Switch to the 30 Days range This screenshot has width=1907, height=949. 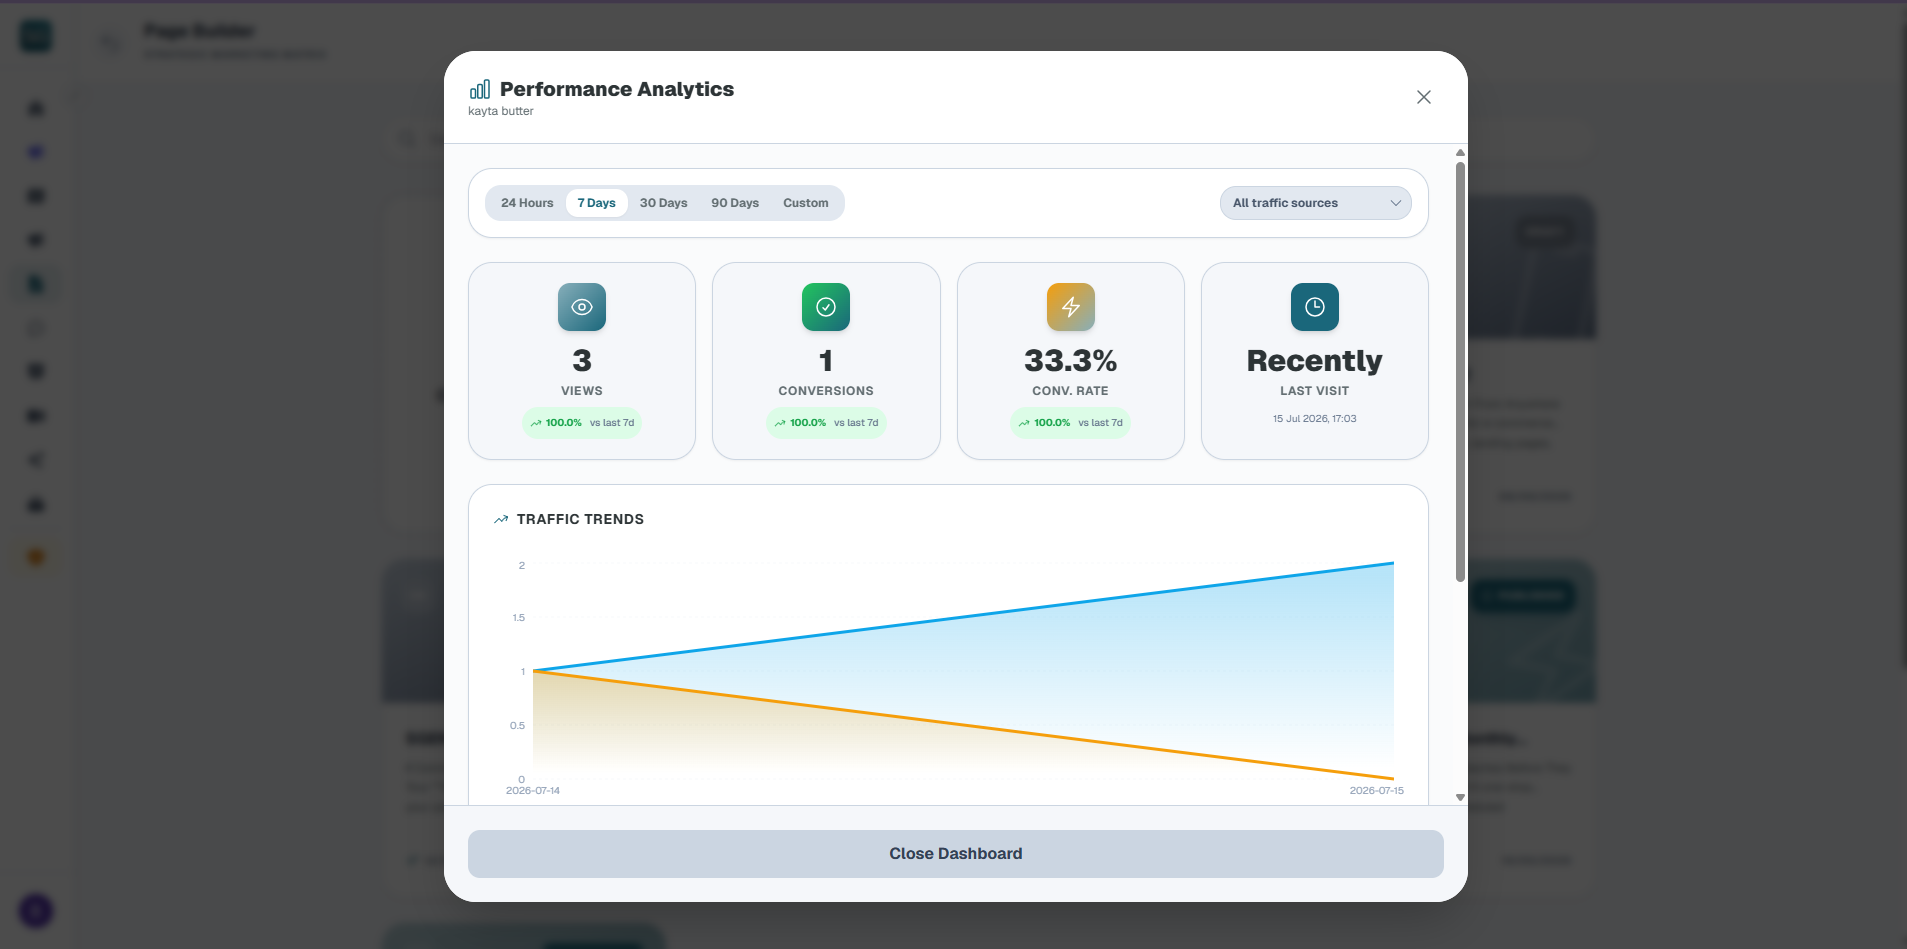point(663,203)
